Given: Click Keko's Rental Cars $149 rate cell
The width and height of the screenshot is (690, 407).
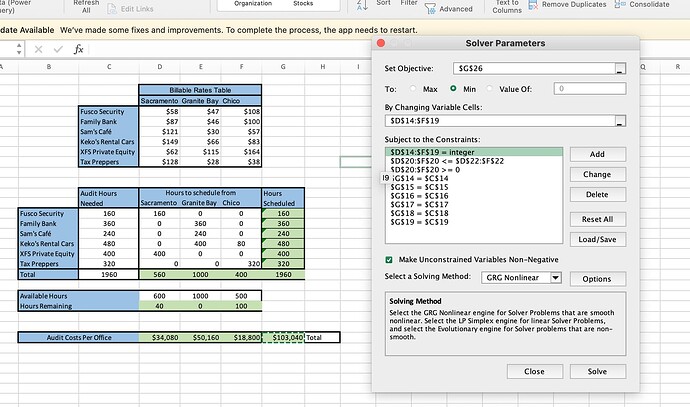Looking at the screenshot, I should point(160,142).
